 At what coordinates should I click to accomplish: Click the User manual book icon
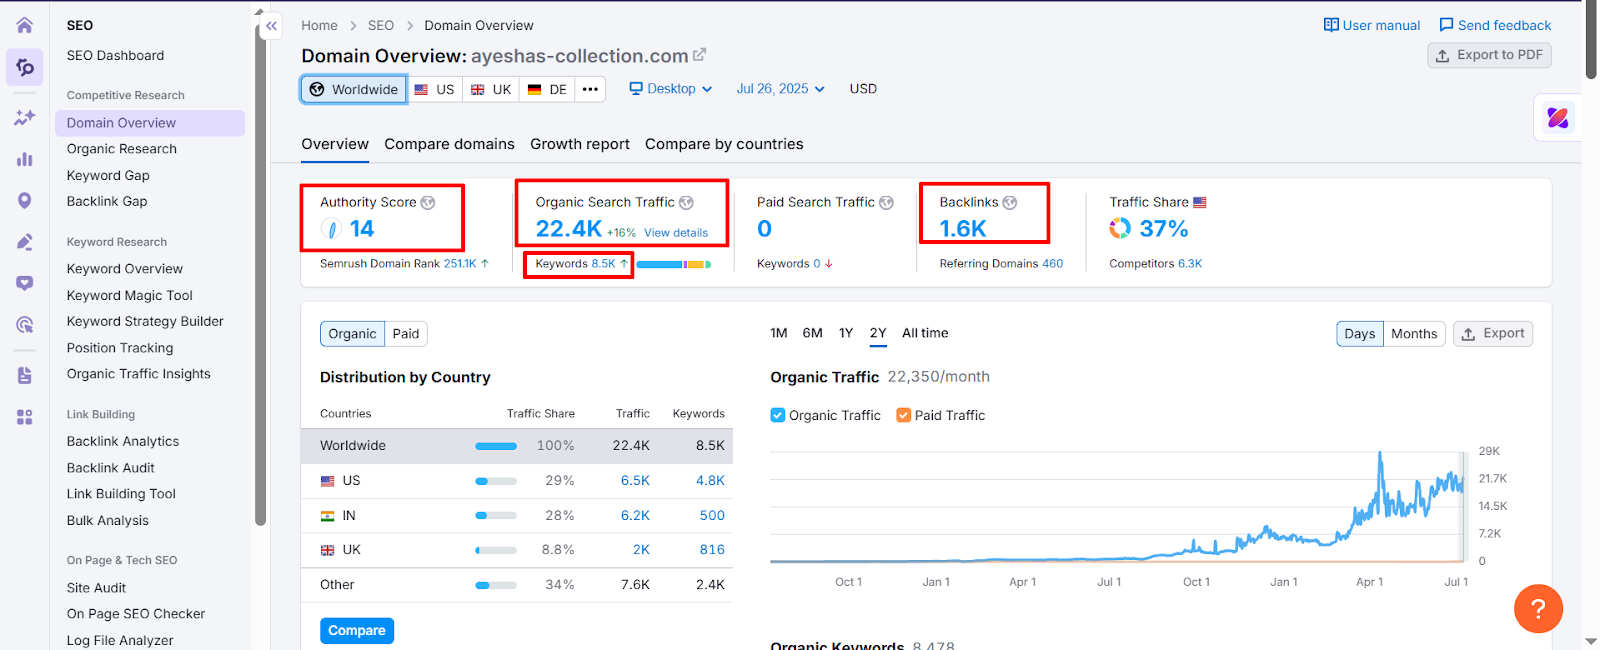pos(1331,25)
